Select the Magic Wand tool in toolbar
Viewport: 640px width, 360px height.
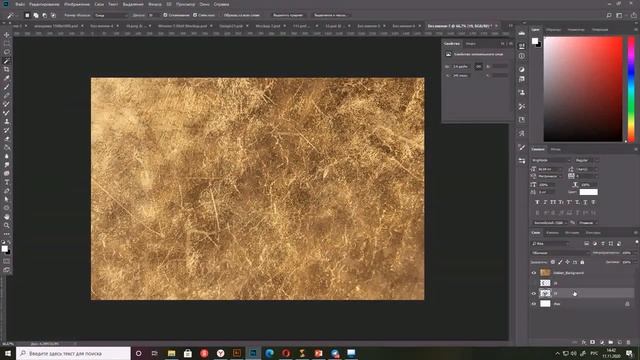pyautogui.click(x=7, y=61)
